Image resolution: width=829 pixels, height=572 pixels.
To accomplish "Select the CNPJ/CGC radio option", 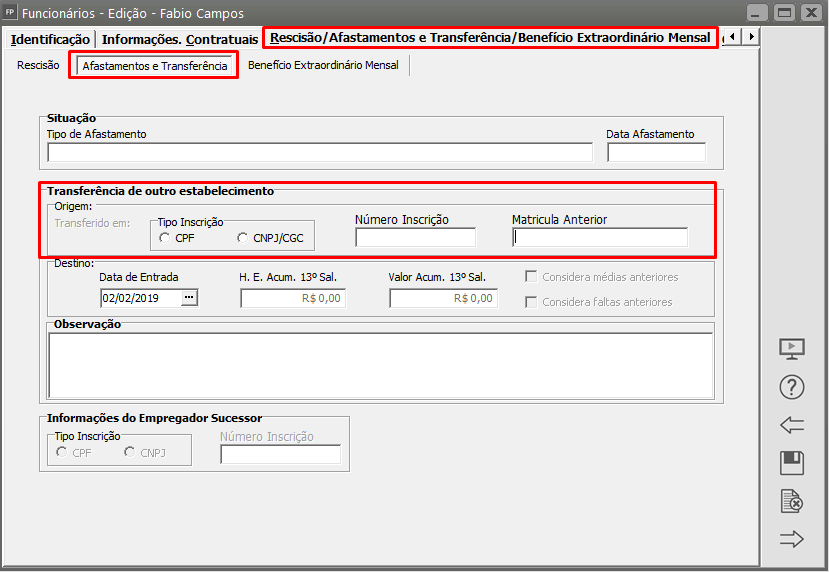I will [243, 238].
